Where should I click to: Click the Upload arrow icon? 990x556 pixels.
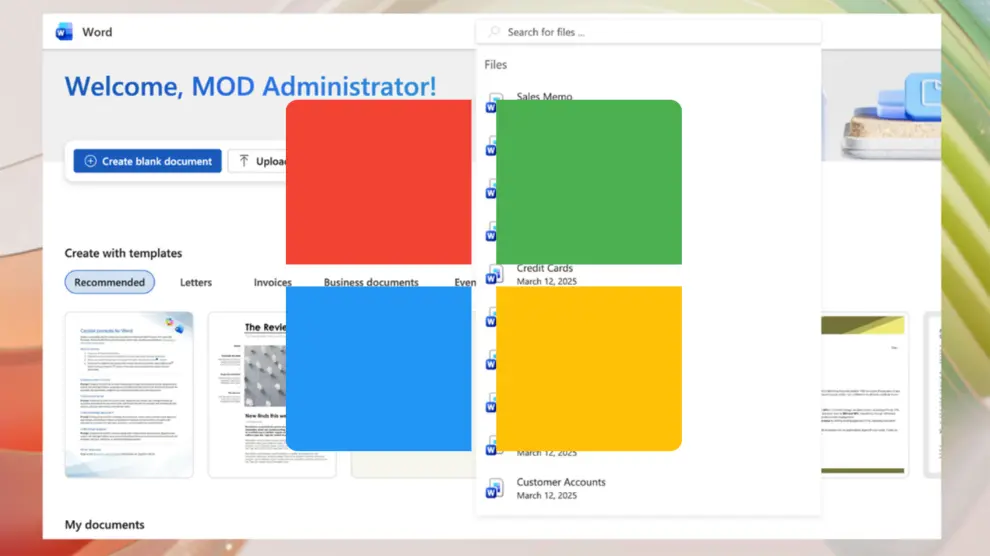244,161
